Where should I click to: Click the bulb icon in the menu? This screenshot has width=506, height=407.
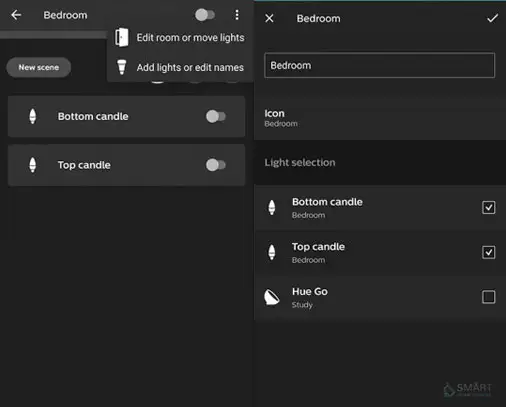pyautogui.click(x=122, y=67)
